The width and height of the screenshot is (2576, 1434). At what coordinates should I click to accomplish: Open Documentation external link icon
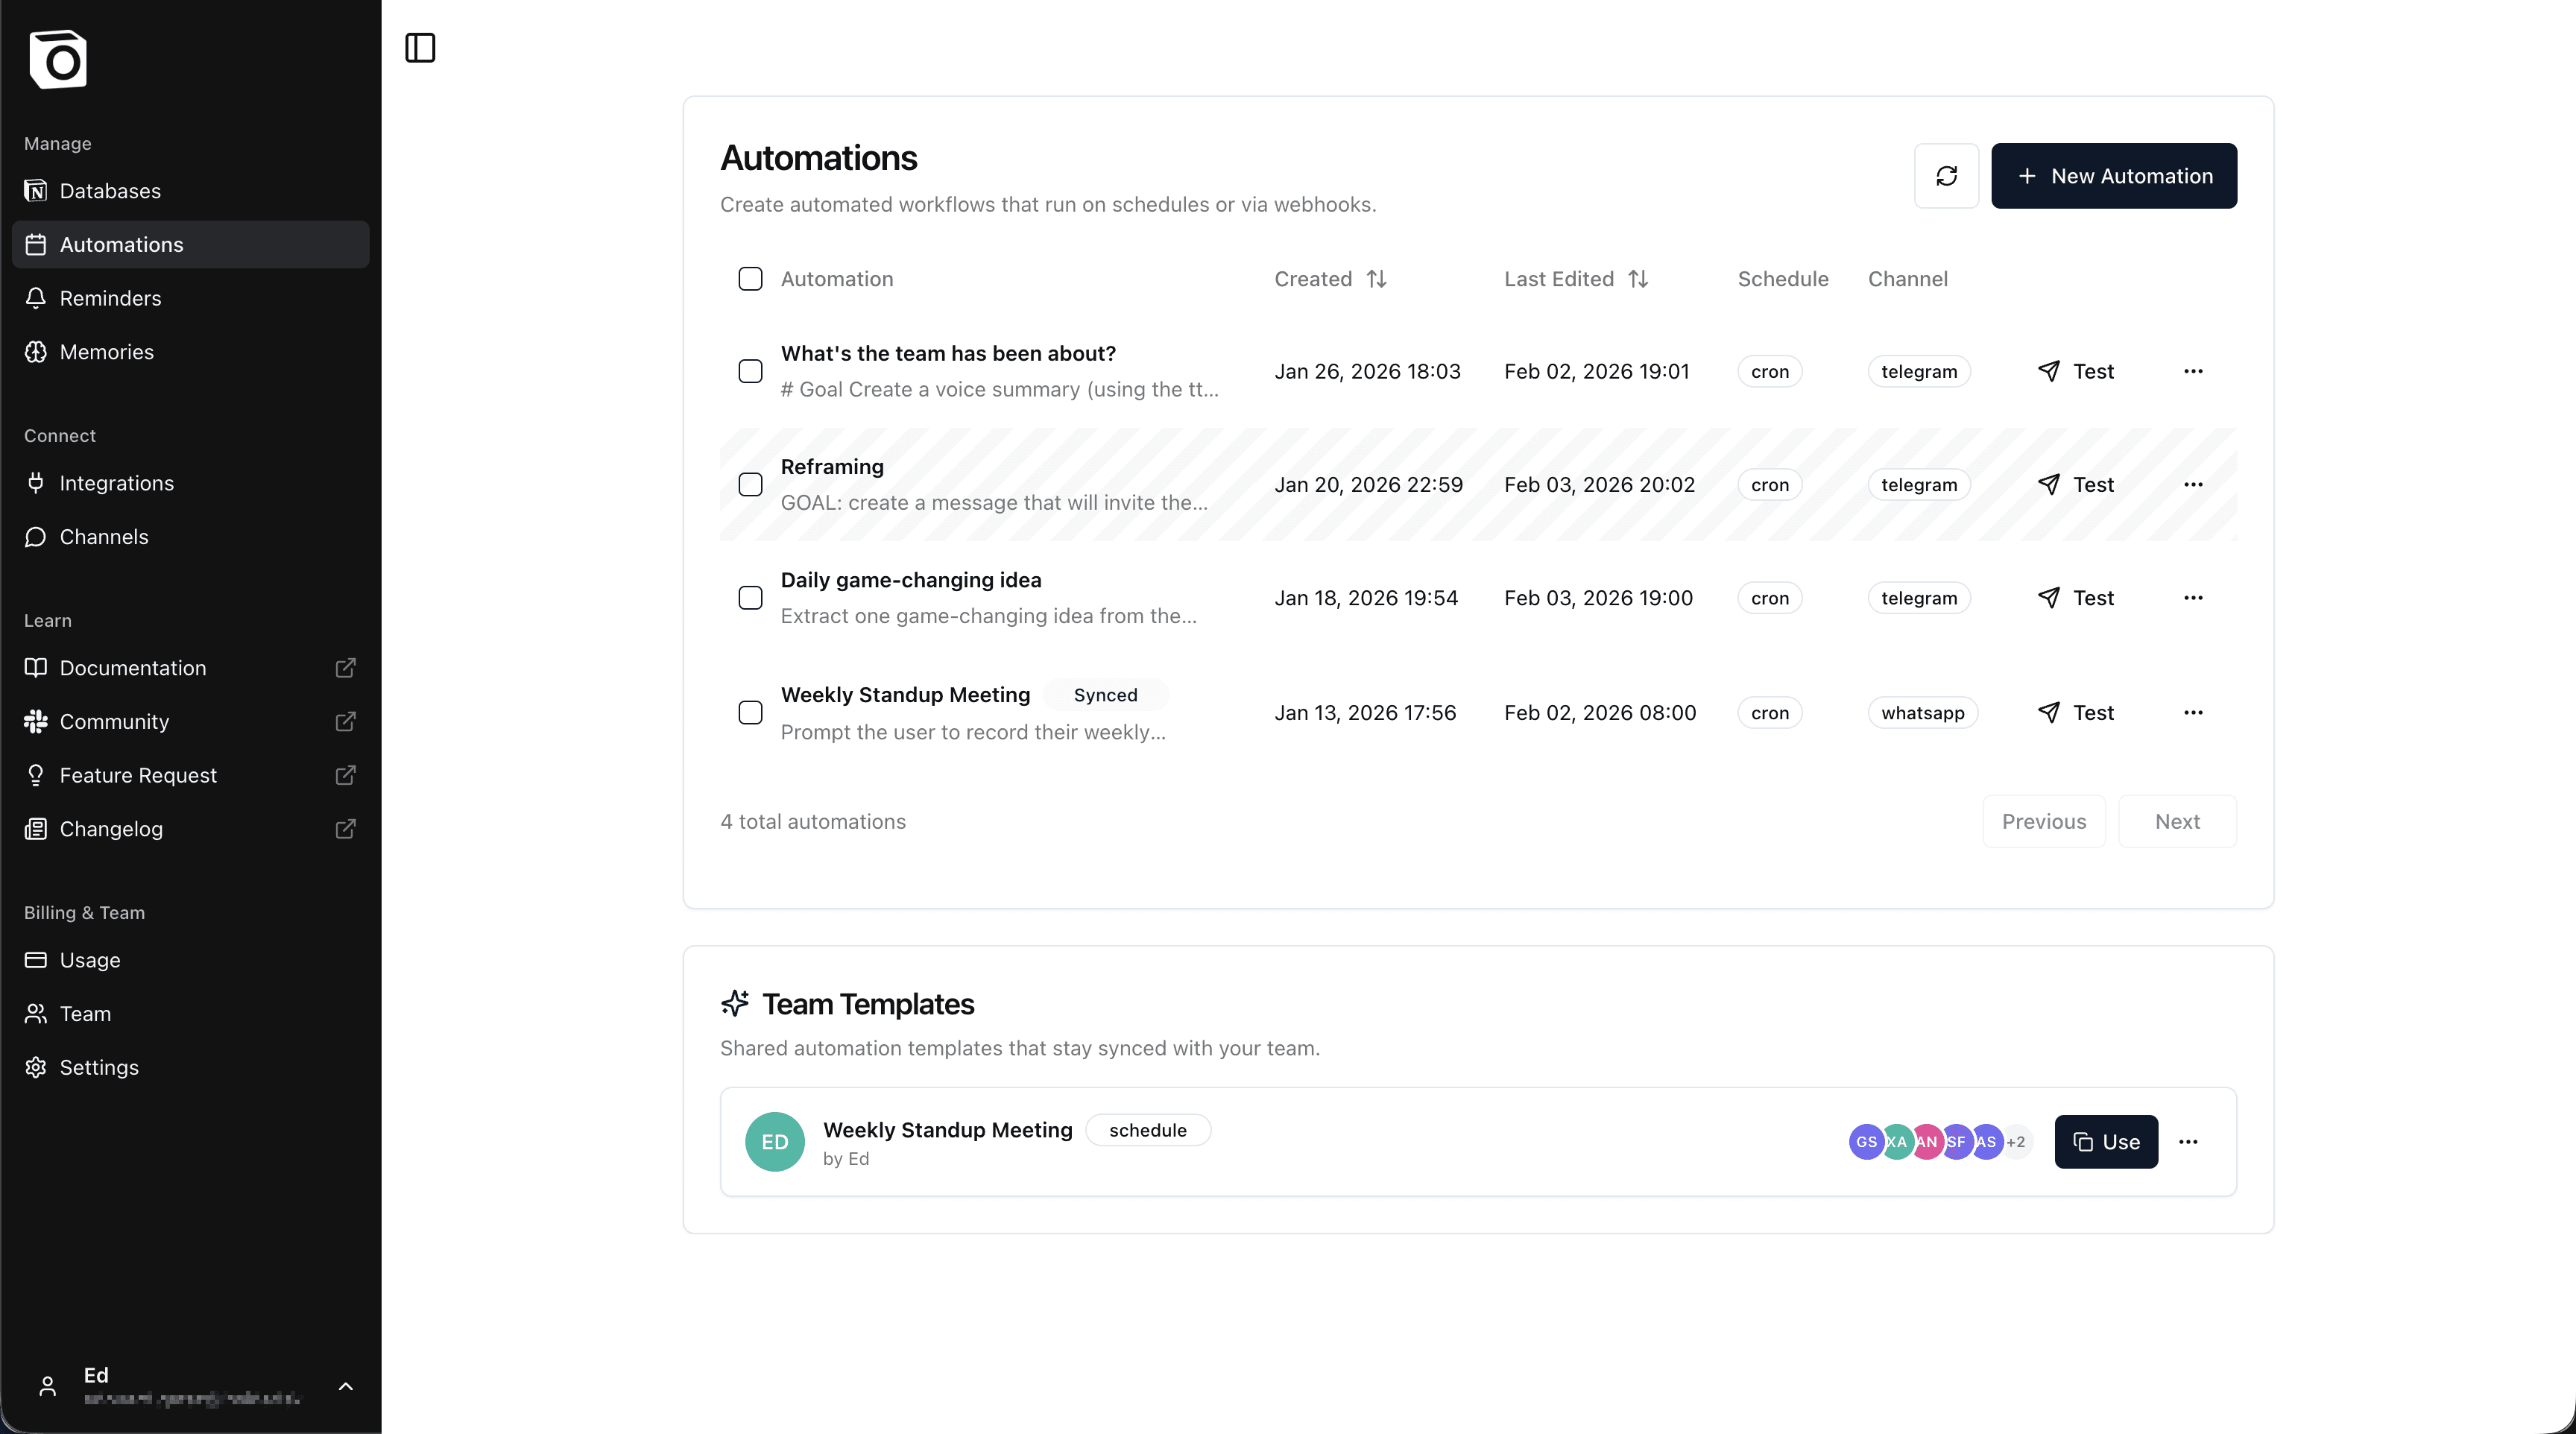point(345,668)
